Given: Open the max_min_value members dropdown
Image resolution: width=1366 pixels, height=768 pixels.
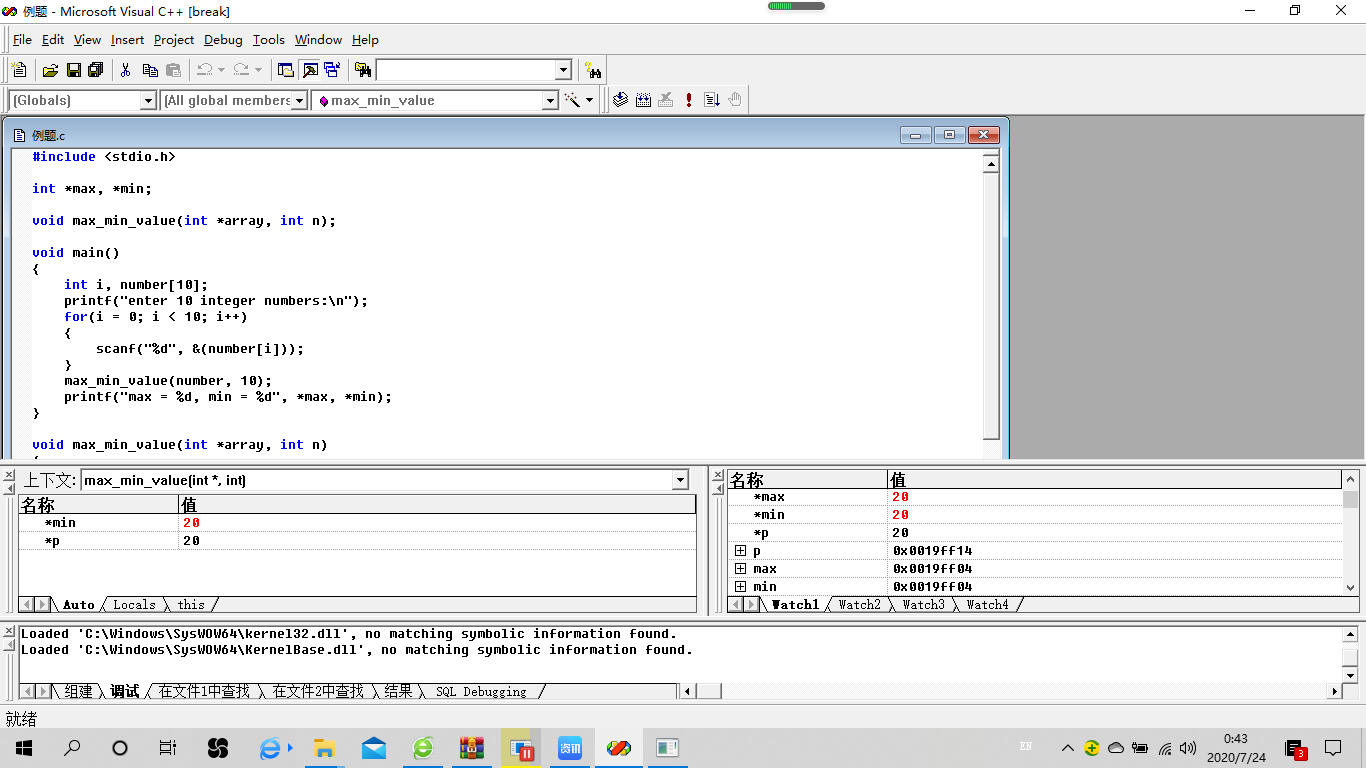Looking at the screenshot, I should click(x=550, y=100).
